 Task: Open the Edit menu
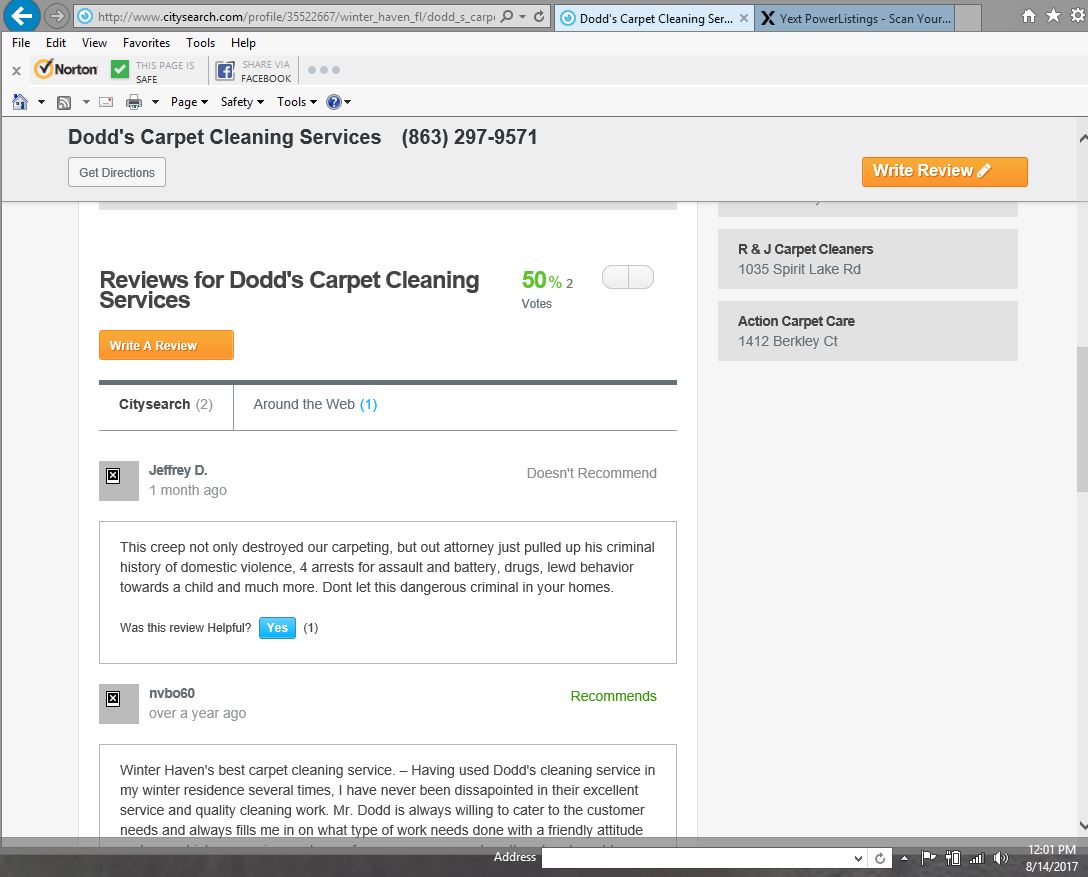(x=56, y=43)
